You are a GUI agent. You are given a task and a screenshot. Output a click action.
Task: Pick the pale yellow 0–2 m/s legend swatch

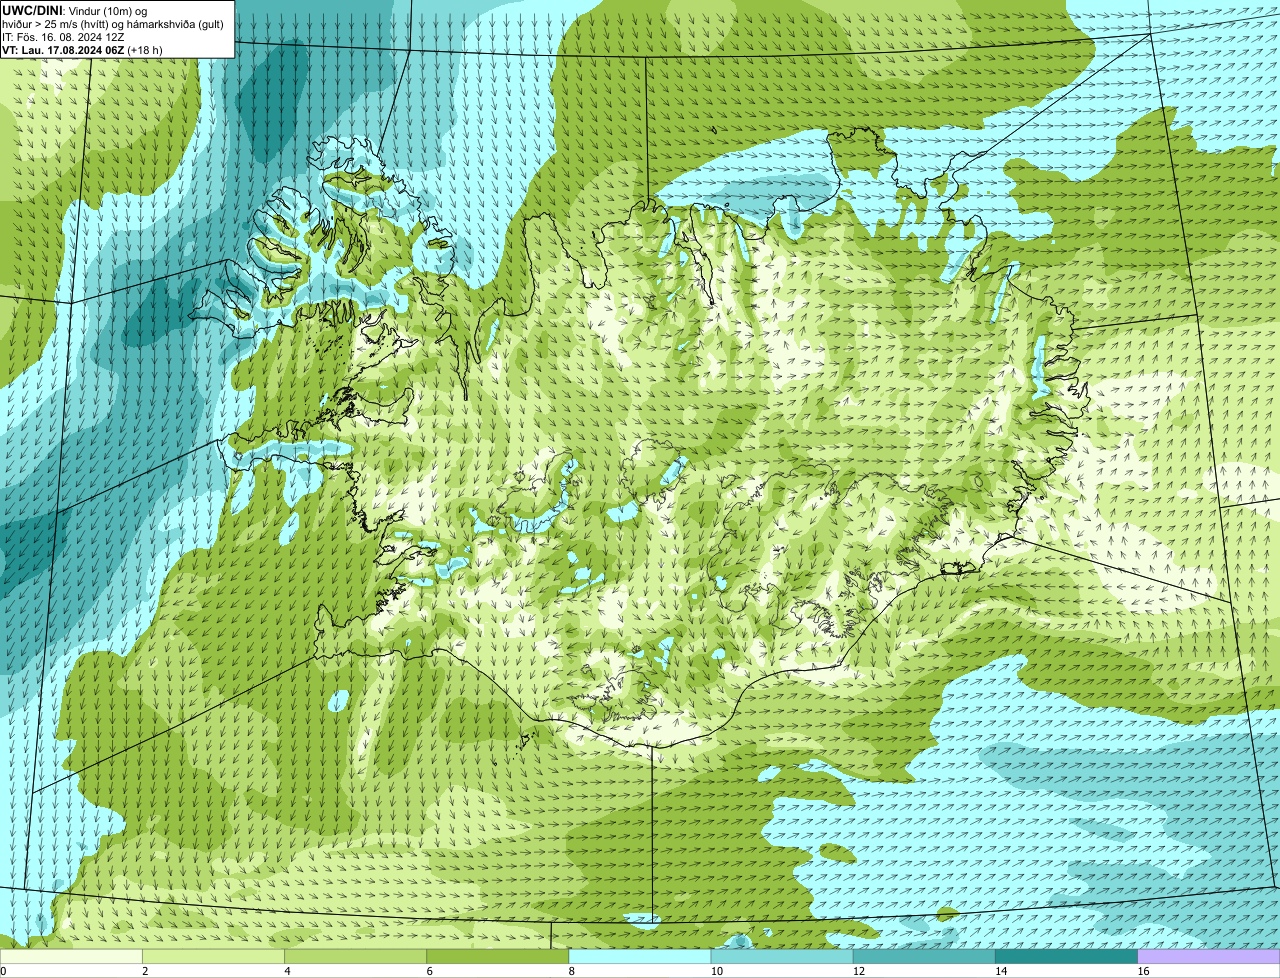click(71, 957)
